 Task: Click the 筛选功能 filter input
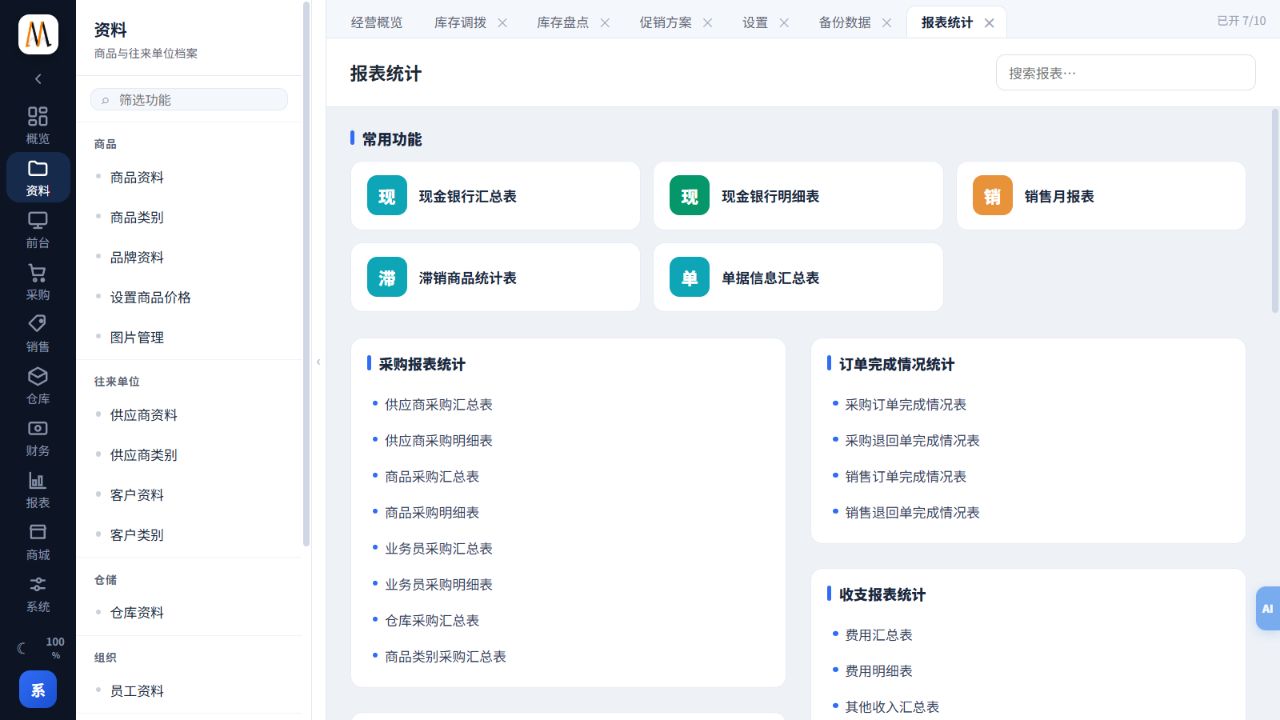189,100
